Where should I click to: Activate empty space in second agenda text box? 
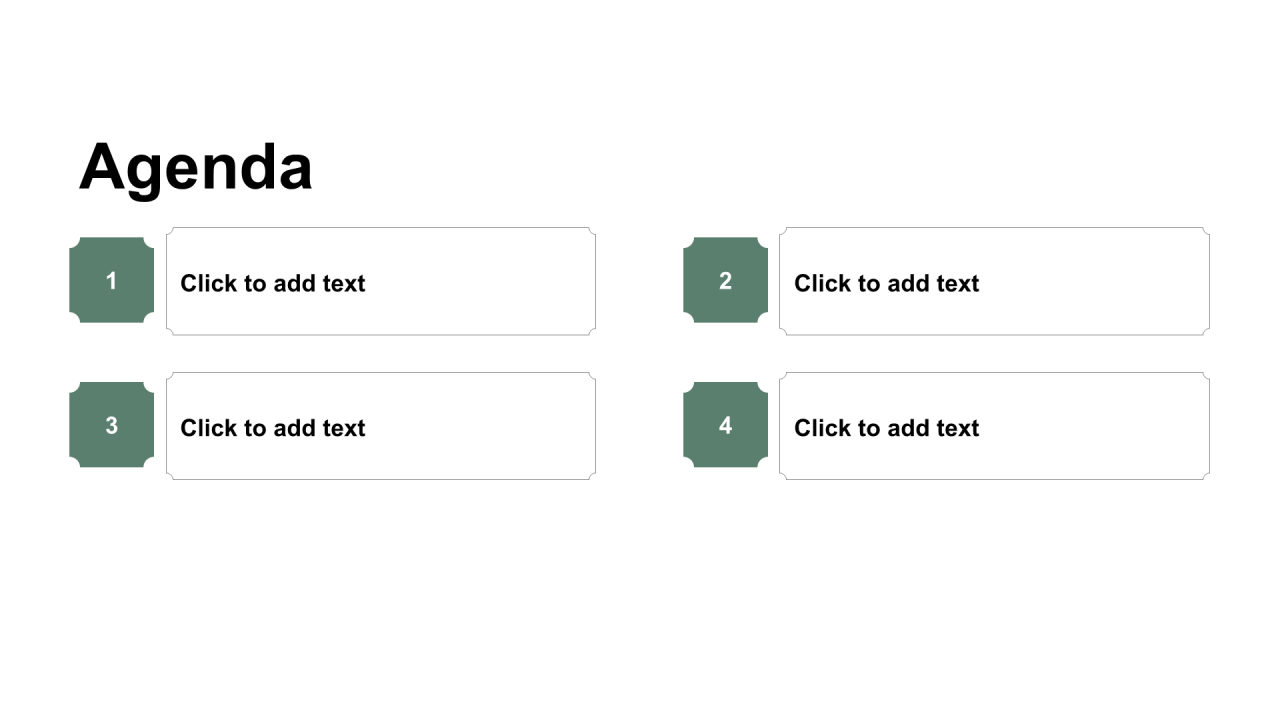(x=1094, y=282)
